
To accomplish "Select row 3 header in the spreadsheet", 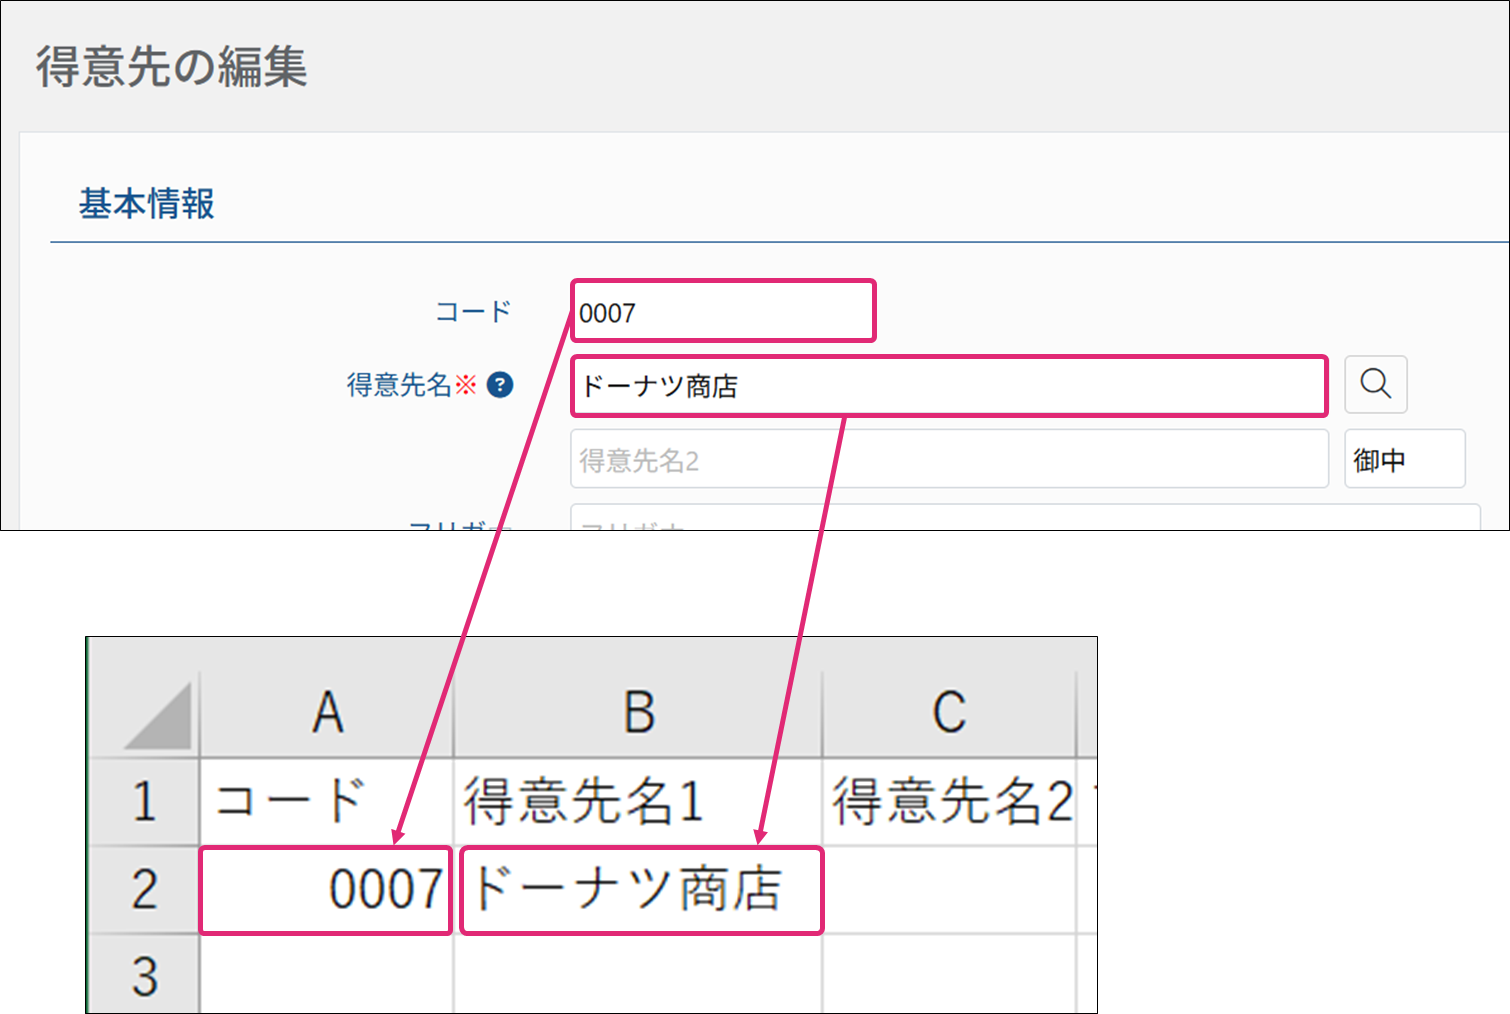I will point(145,976).
